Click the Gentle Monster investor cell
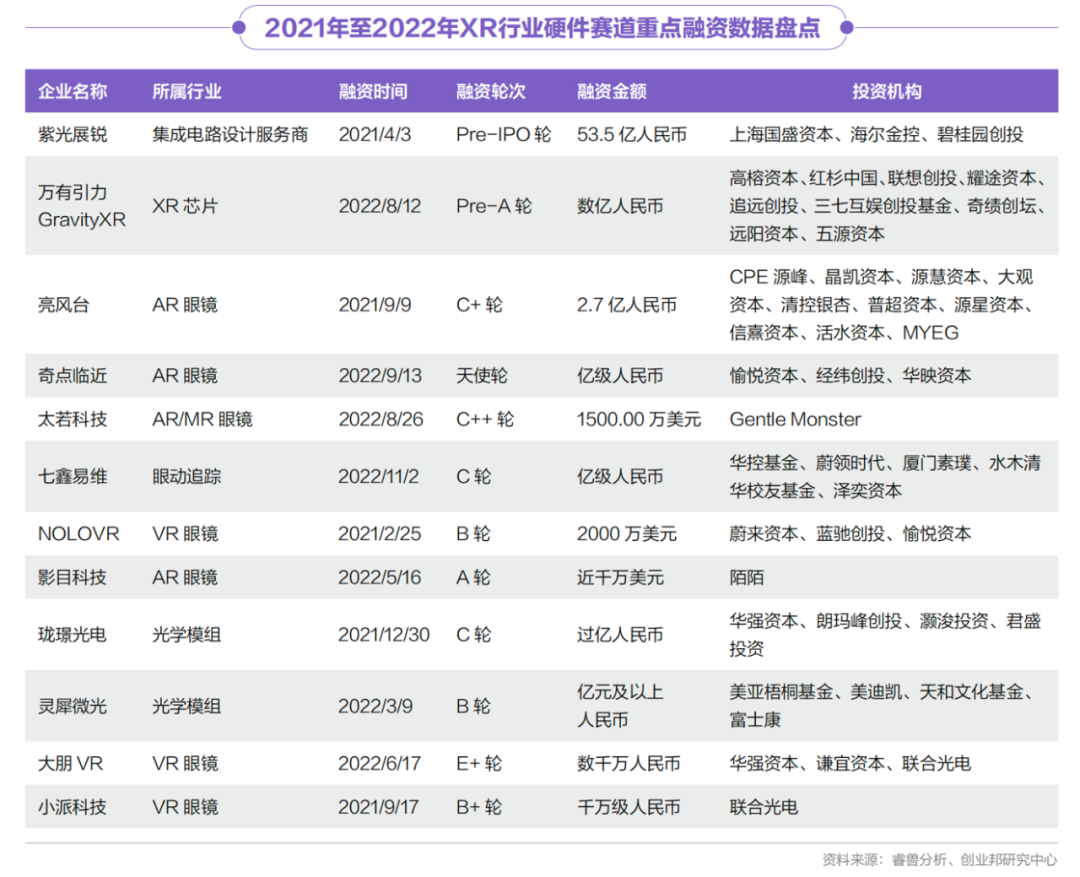The width and height of the screenshot is (1080, 877). pyautogui.click(x=795, y=419)
